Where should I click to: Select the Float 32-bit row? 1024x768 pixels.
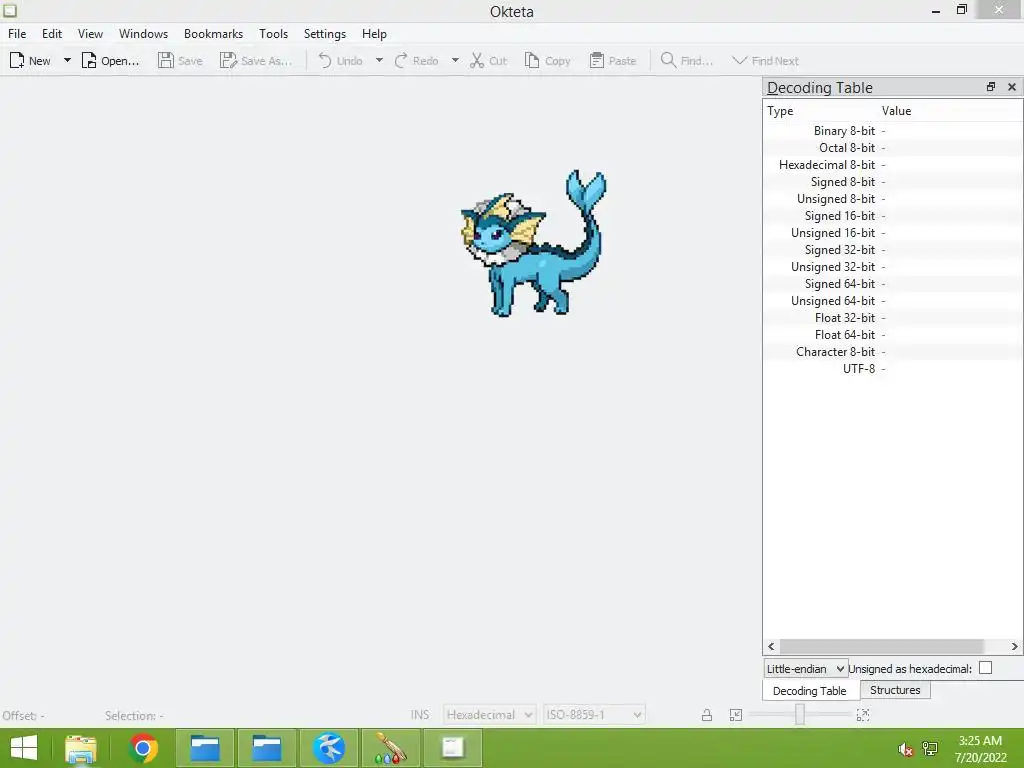coord(893,317)
